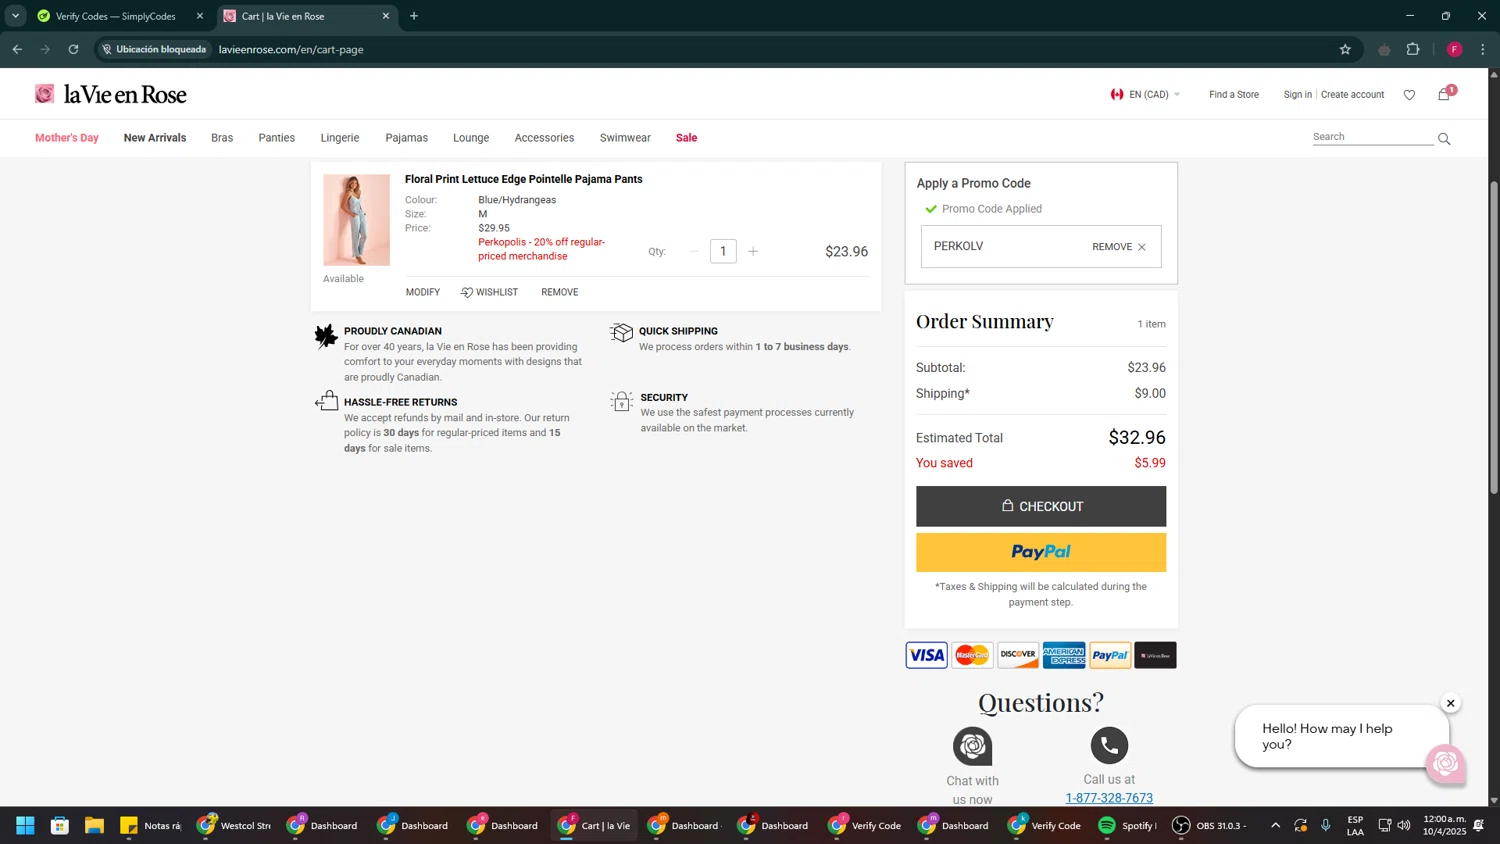Open Mother's Day menu

click(67, 138)
